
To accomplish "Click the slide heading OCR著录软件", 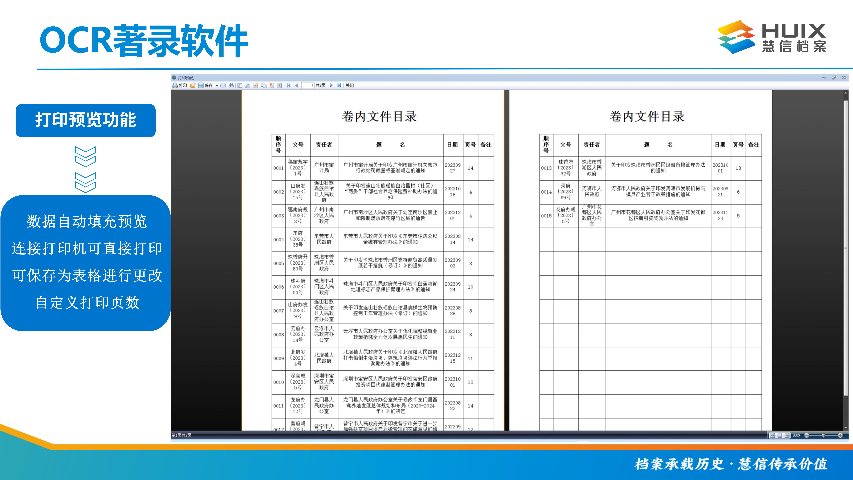I will click(x=144, y=41).
